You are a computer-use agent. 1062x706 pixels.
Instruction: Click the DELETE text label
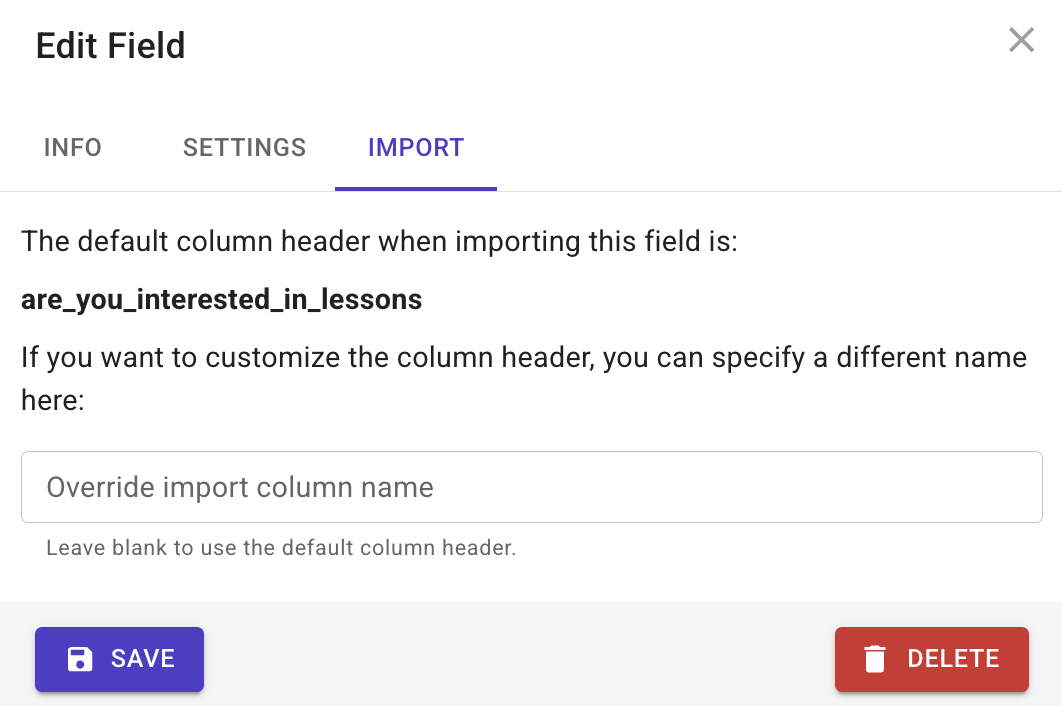tap(954, 659)
